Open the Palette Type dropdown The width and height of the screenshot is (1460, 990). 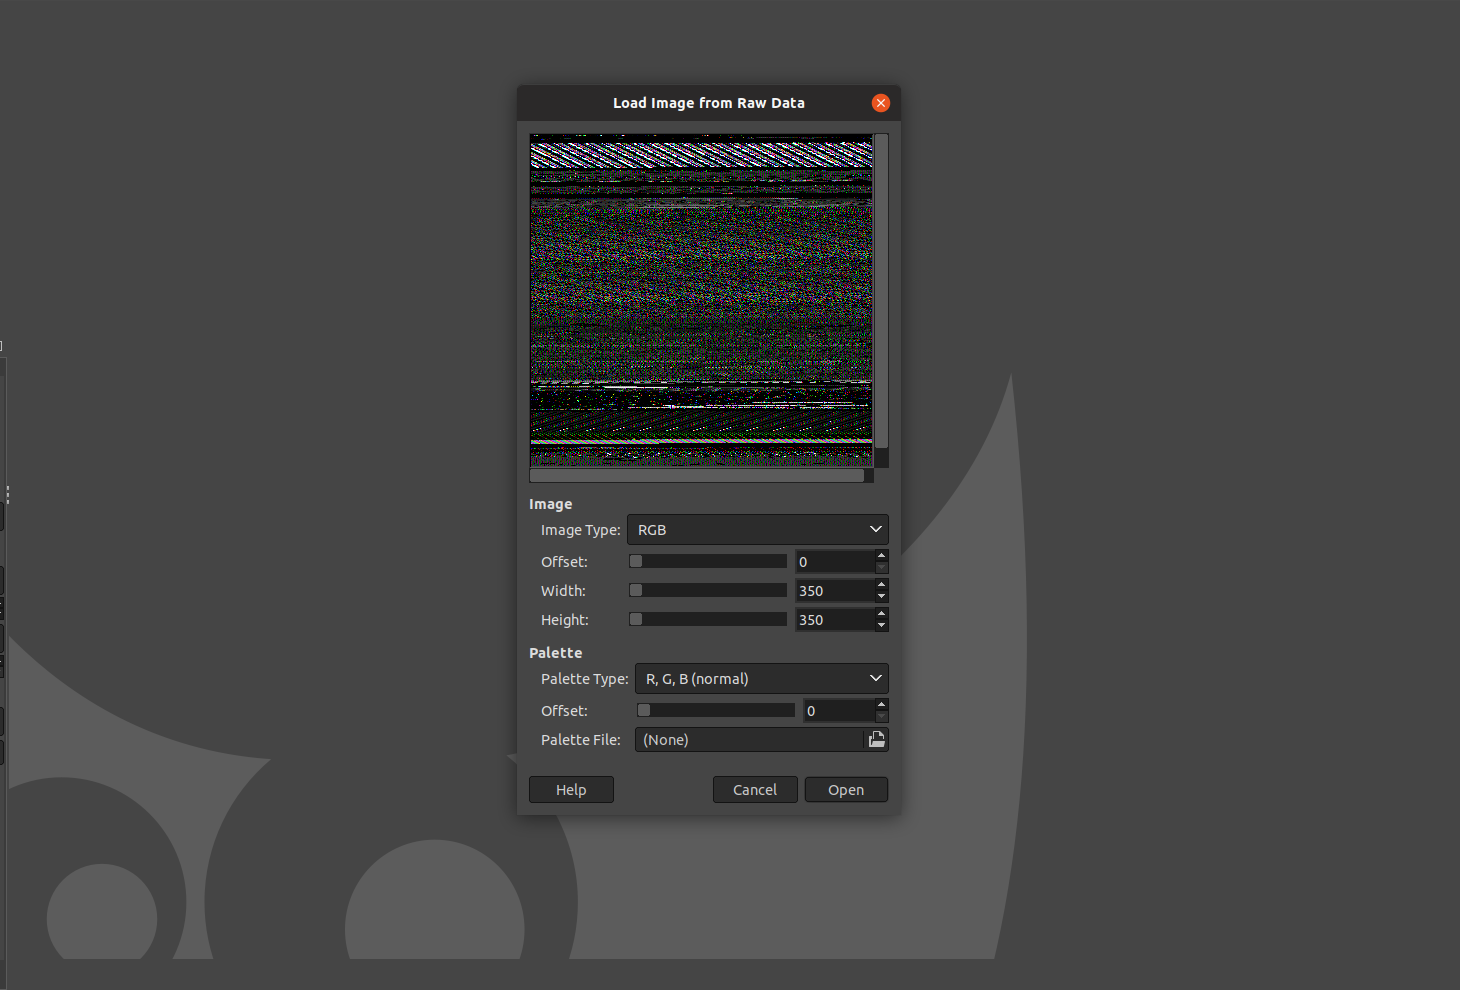(761, 679)
